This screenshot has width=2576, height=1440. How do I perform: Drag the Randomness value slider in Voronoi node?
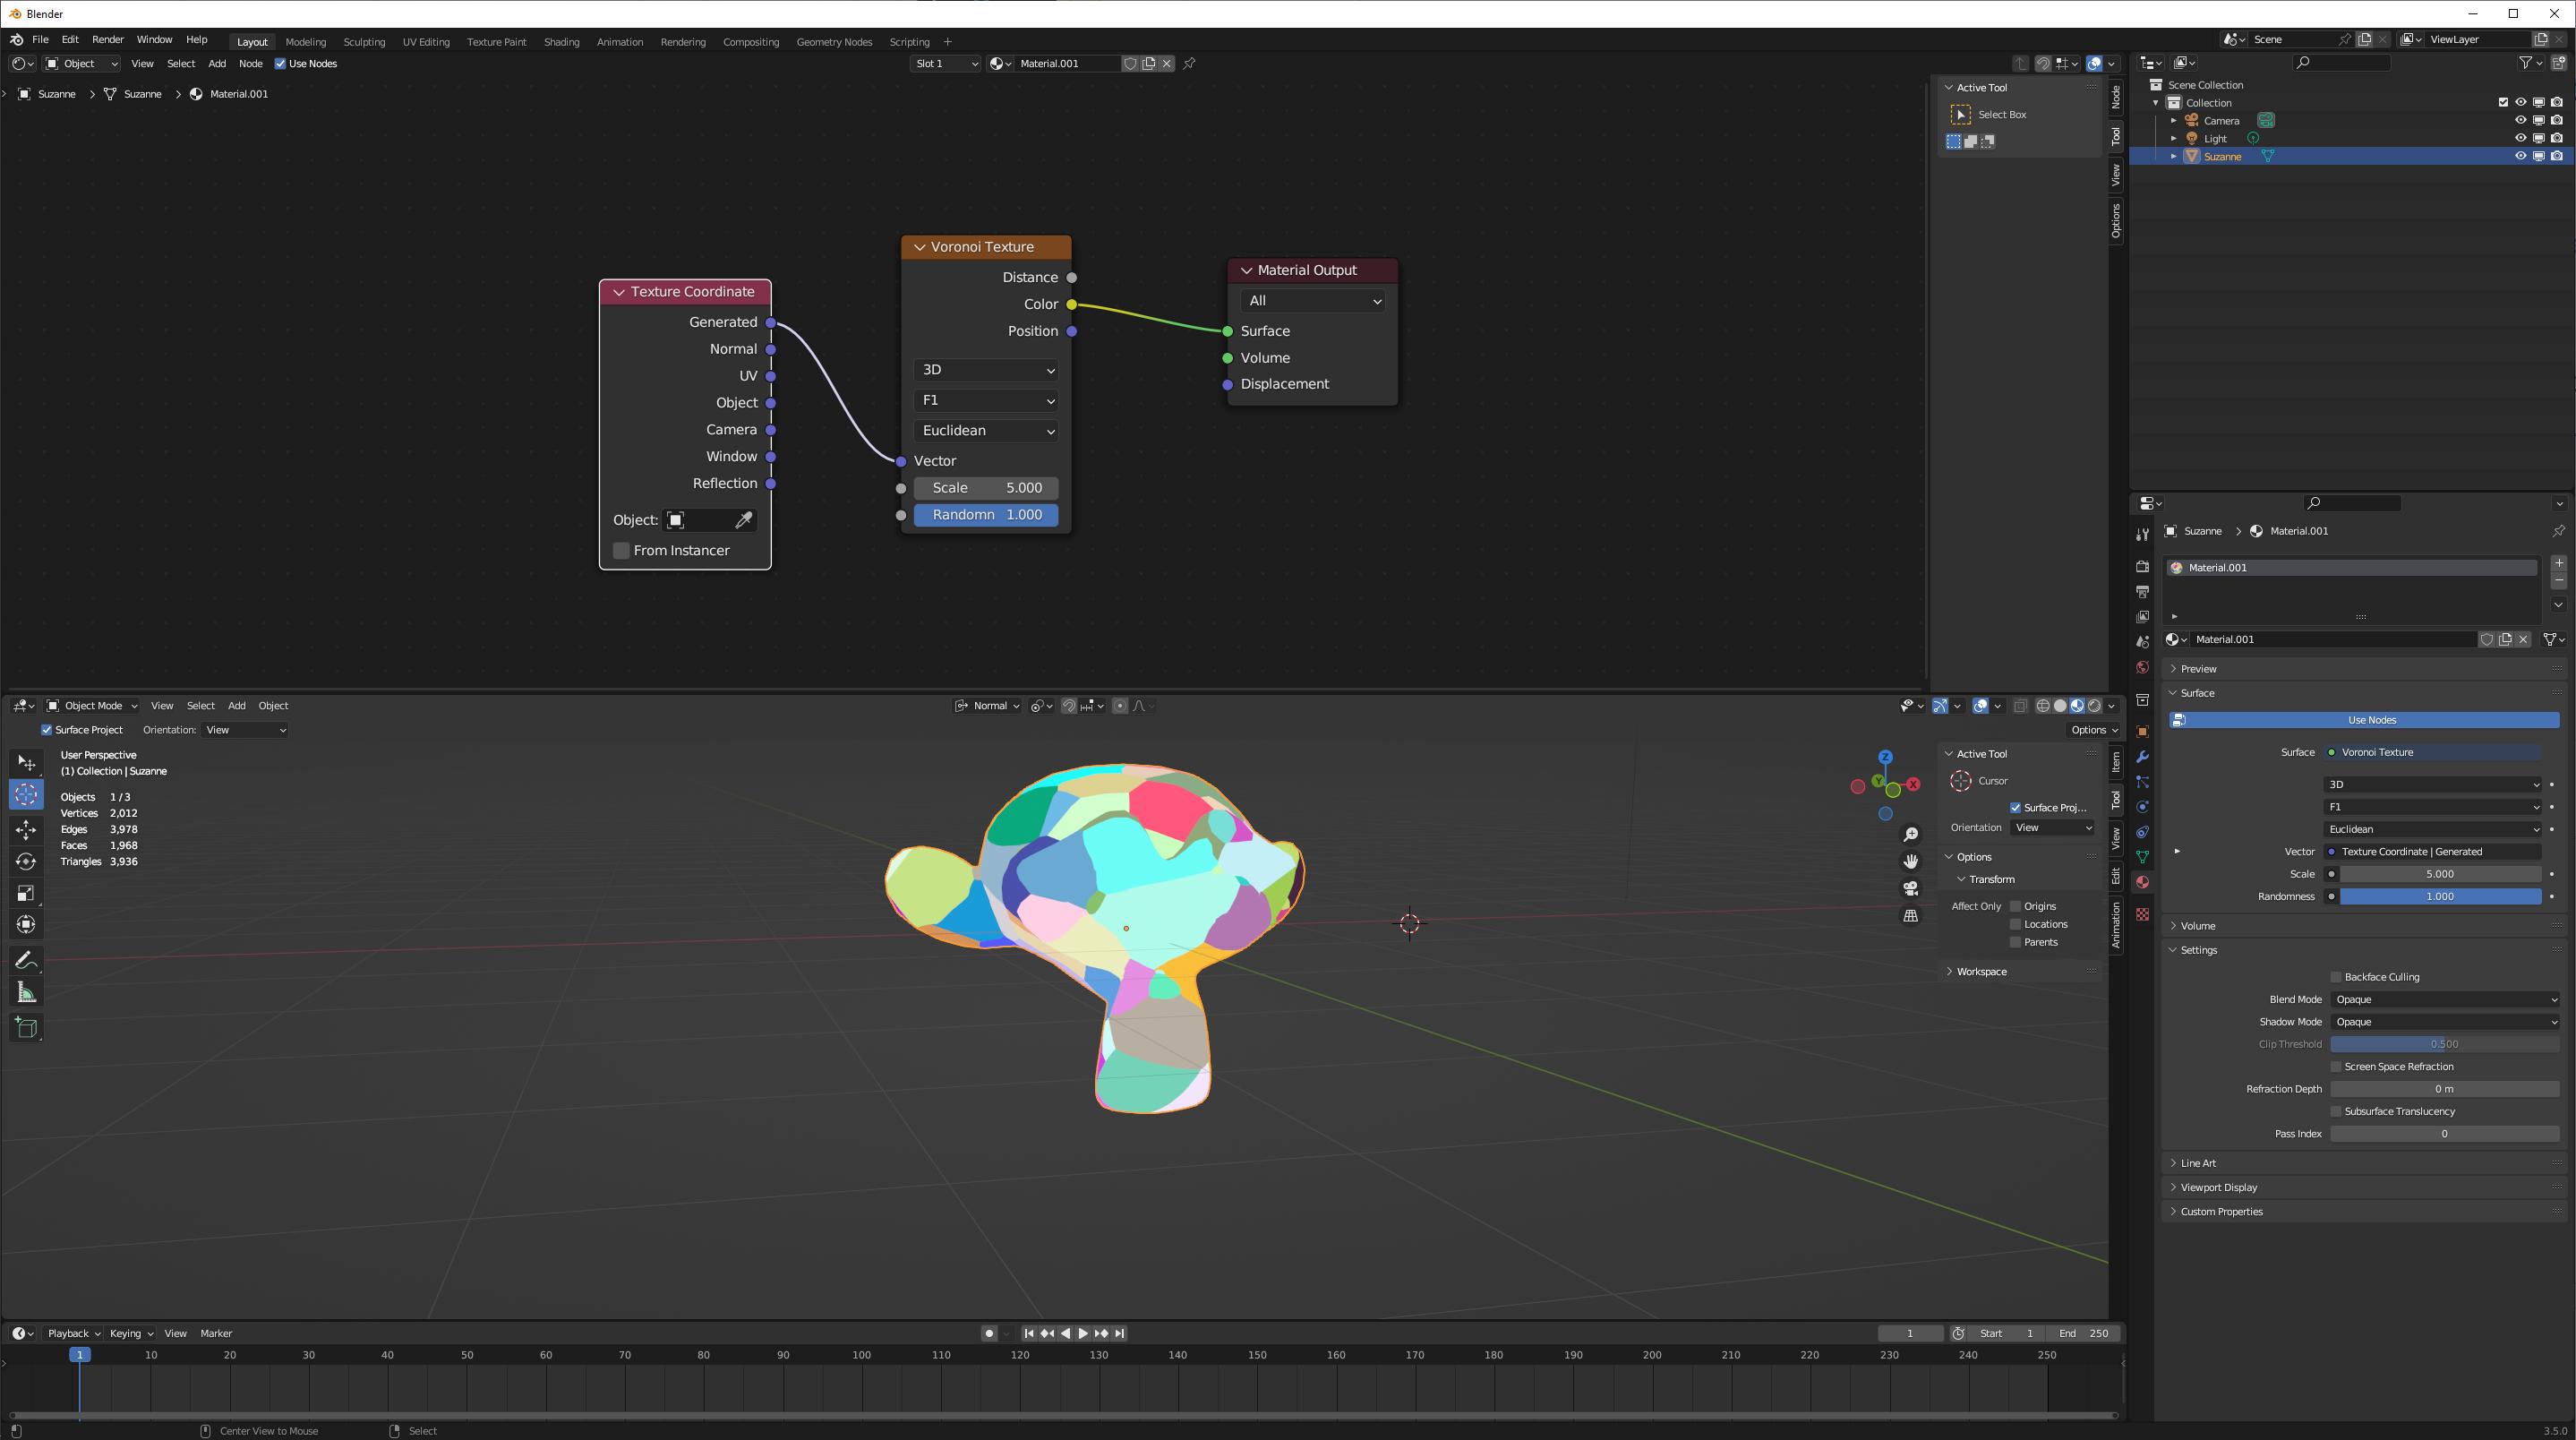click(986, 515)
